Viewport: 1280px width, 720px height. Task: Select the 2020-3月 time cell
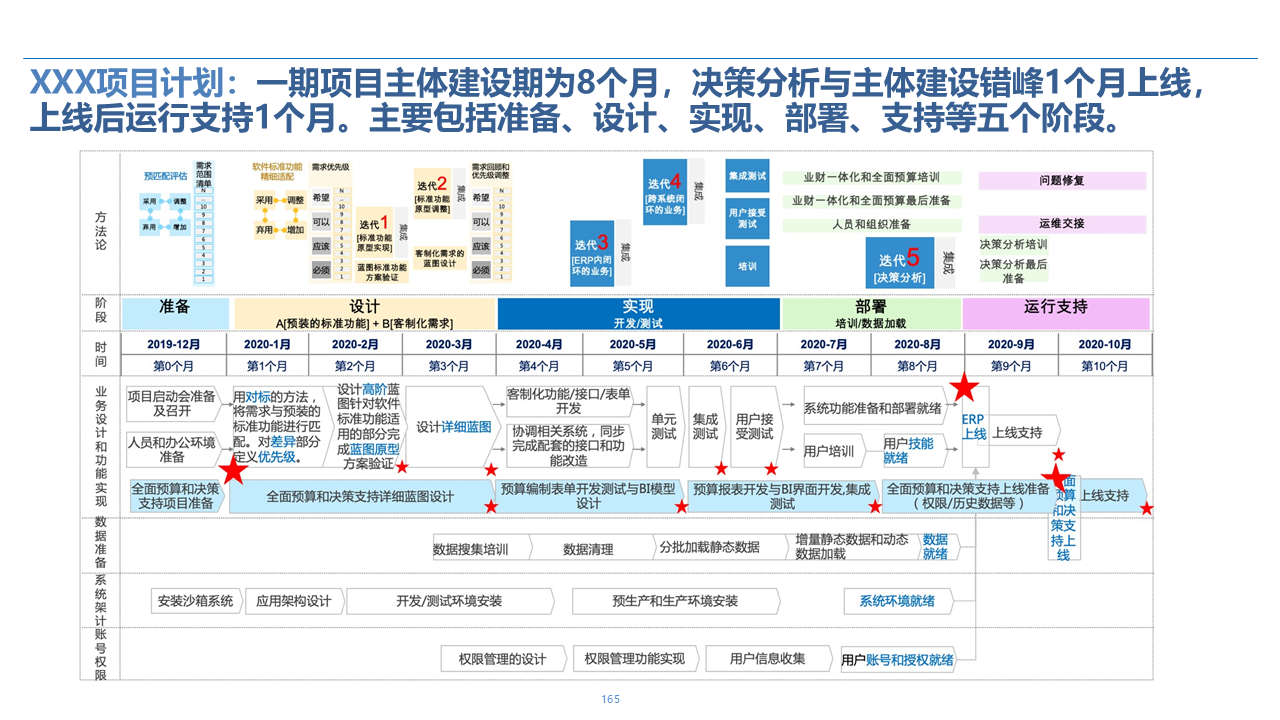[449, 344]
